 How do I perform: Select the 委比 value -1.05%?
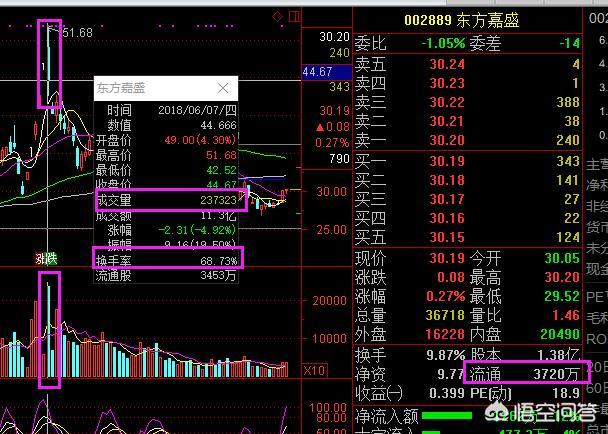pyautogui.click(x=443, y=43)
